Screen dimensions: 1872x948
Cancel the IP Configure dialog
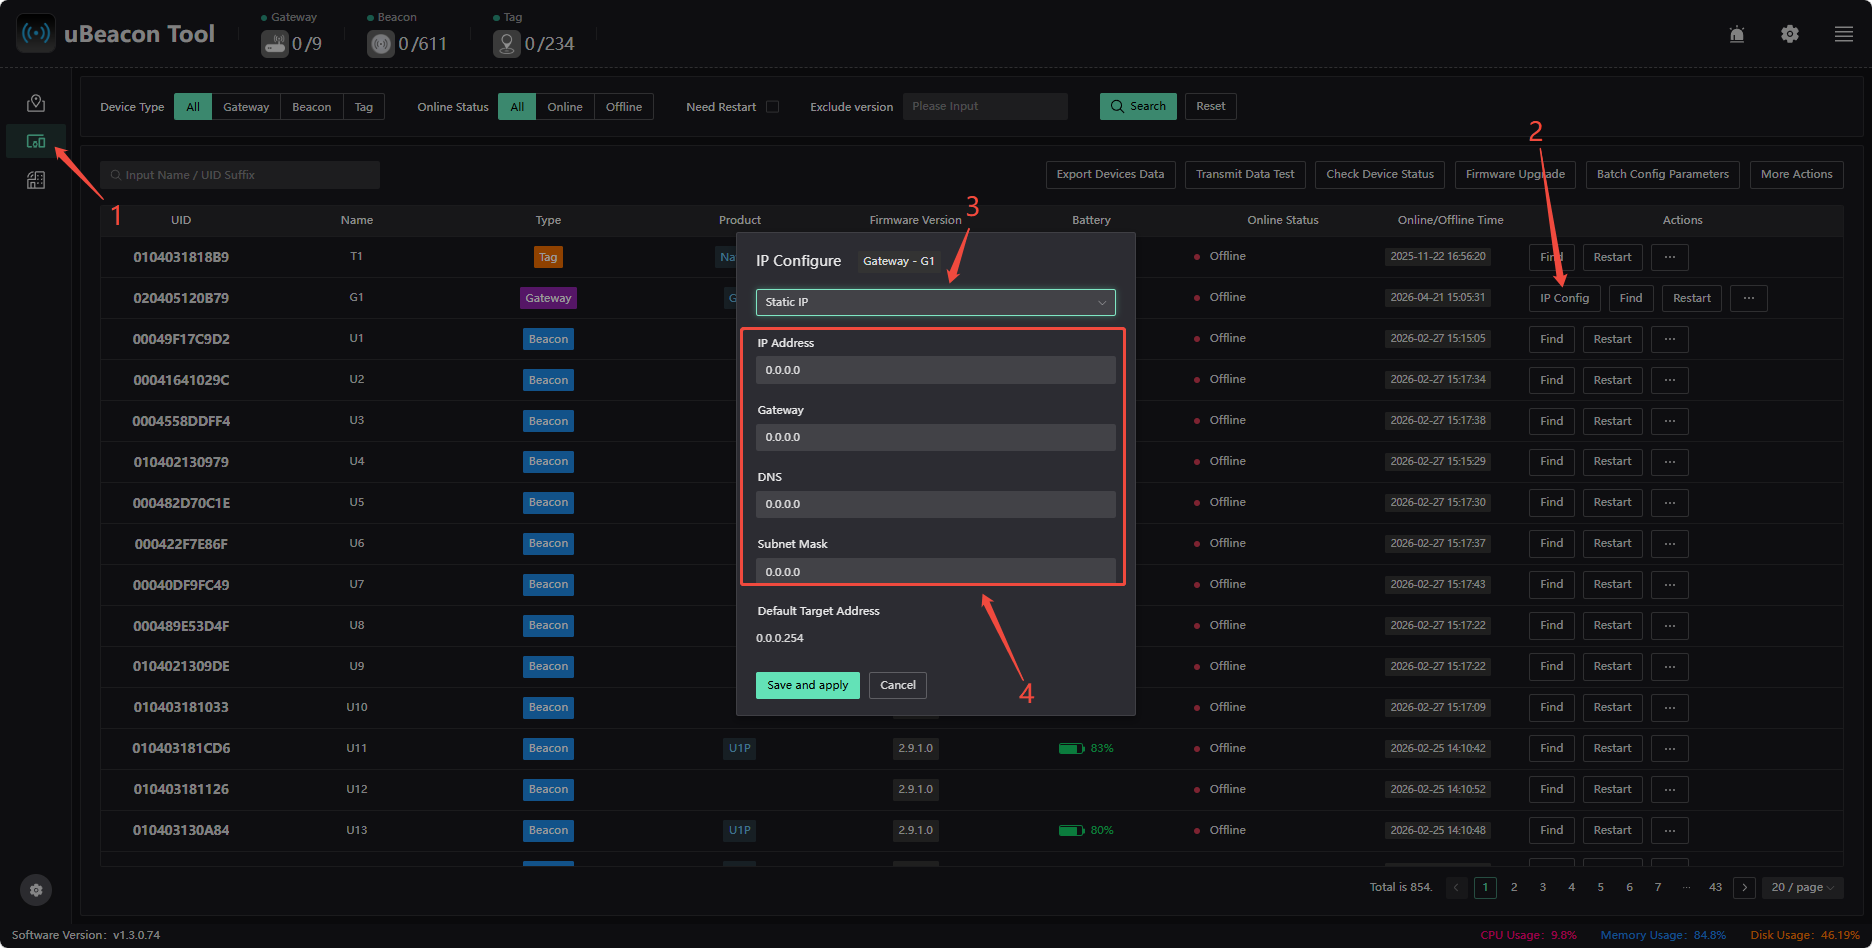point(898,685)
